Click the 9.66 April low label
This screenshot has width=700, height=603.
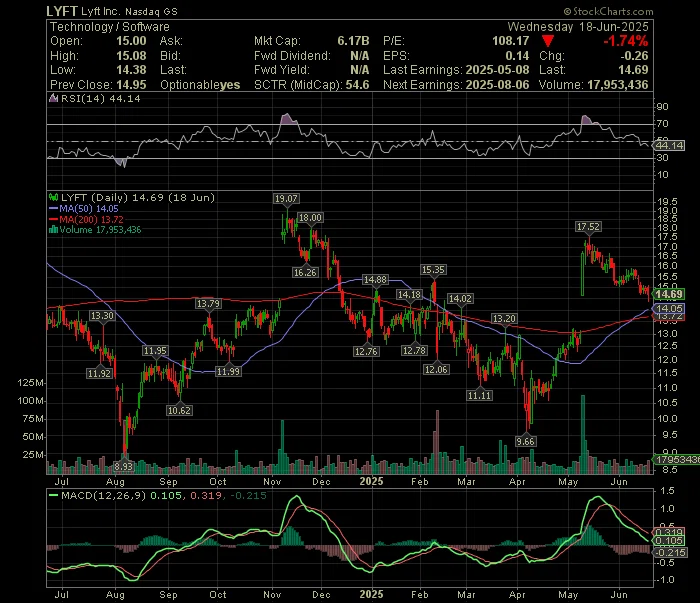click(525, 441)
